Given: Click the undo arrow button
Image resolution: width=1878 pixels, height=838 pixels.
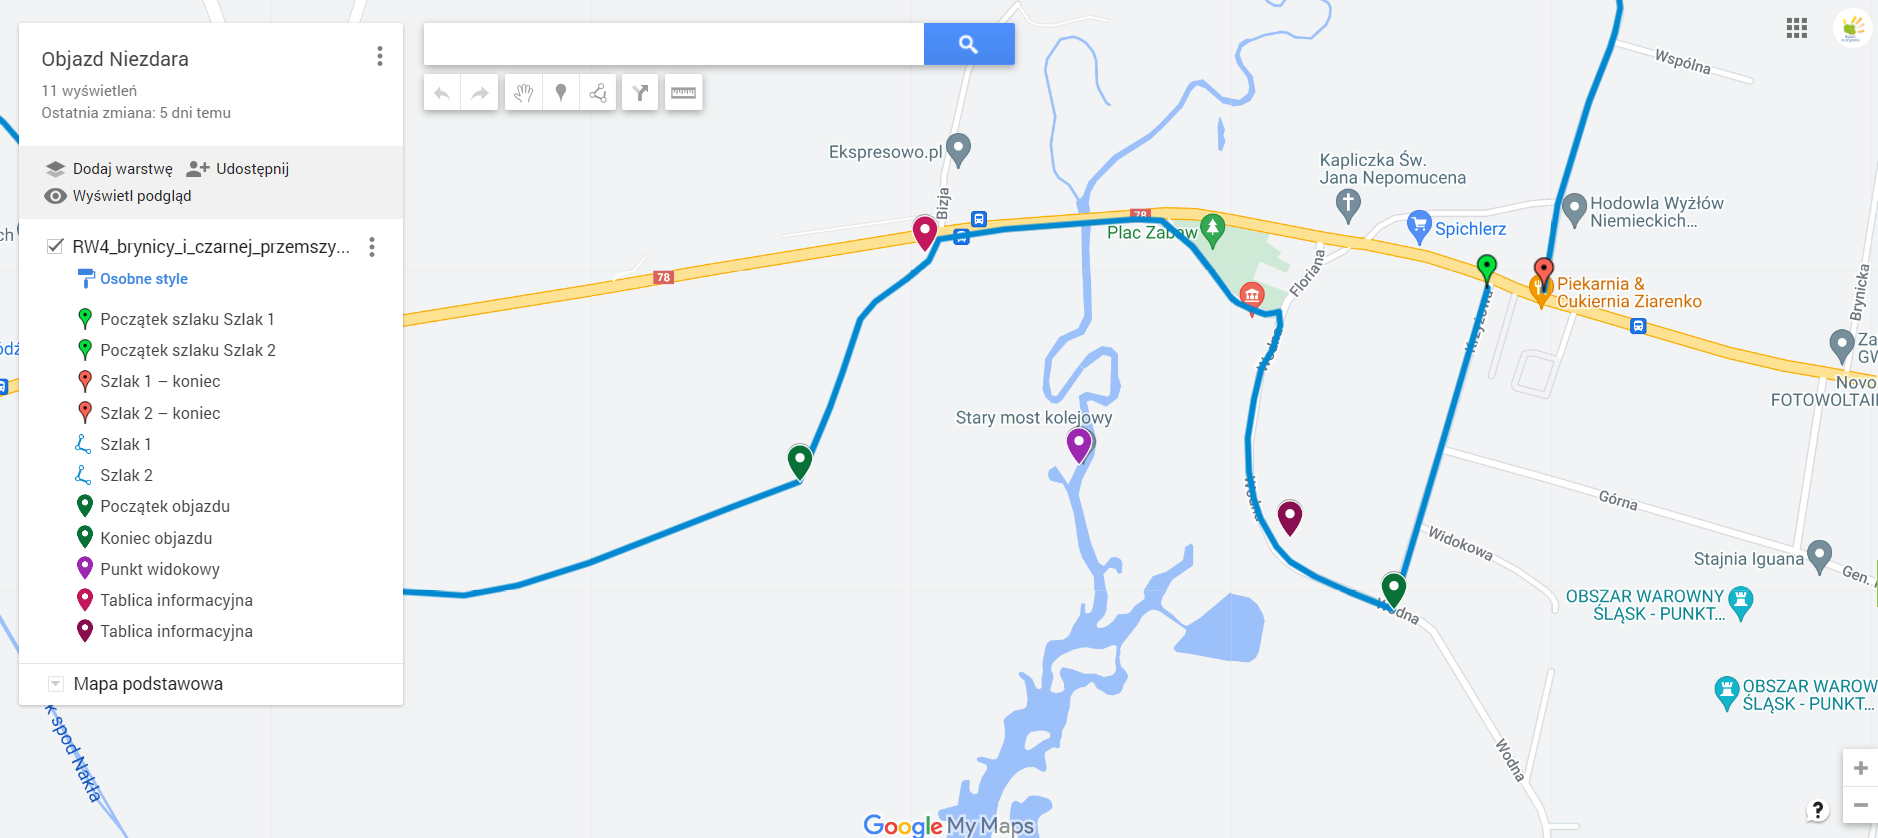Looking at the screenshot, I should [442, 93].
